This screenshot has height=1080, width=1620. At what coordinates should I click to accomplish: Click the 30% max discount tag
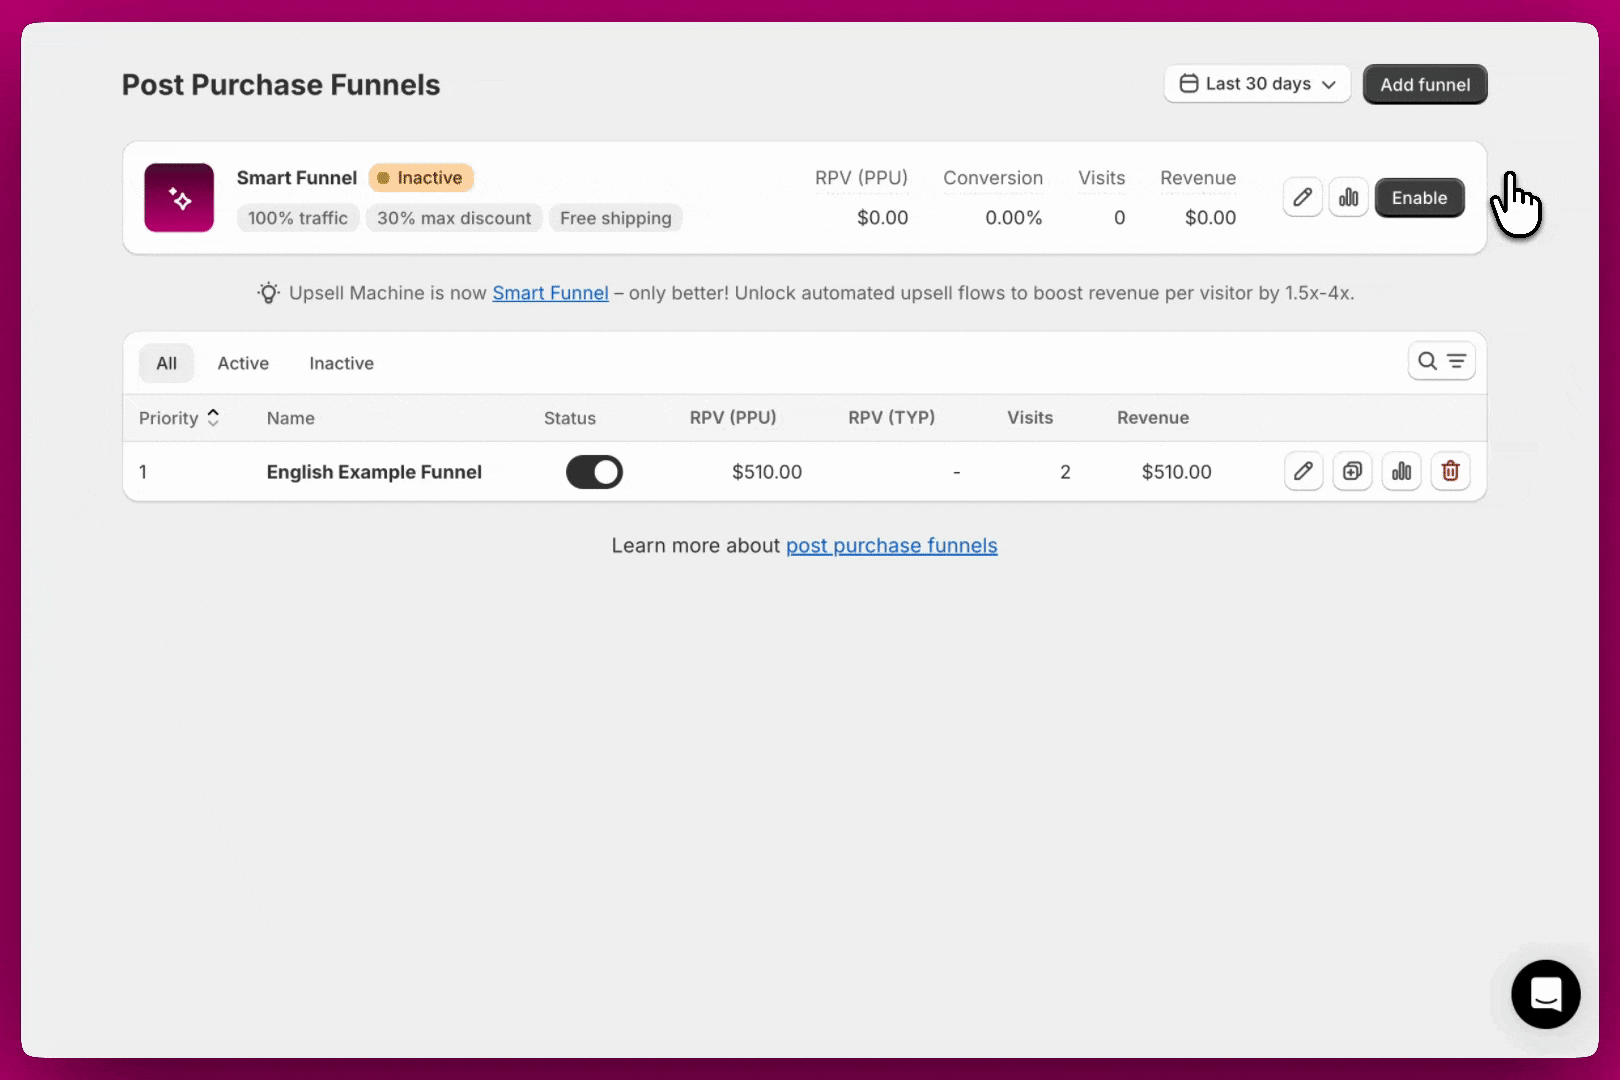454,218
